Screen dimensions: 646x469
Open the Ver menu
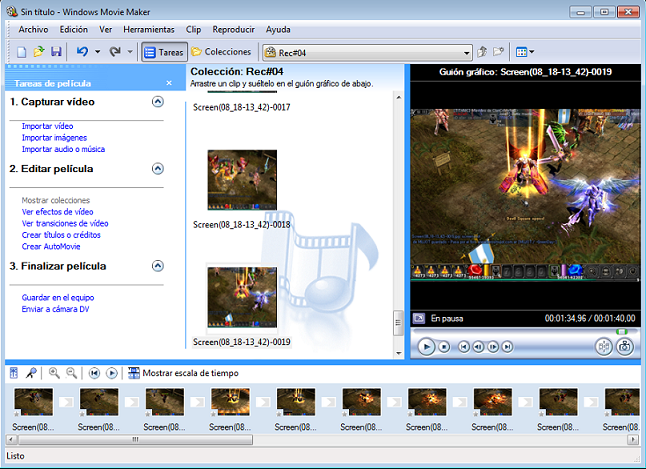pyautogui.click(x=105, y=30)
